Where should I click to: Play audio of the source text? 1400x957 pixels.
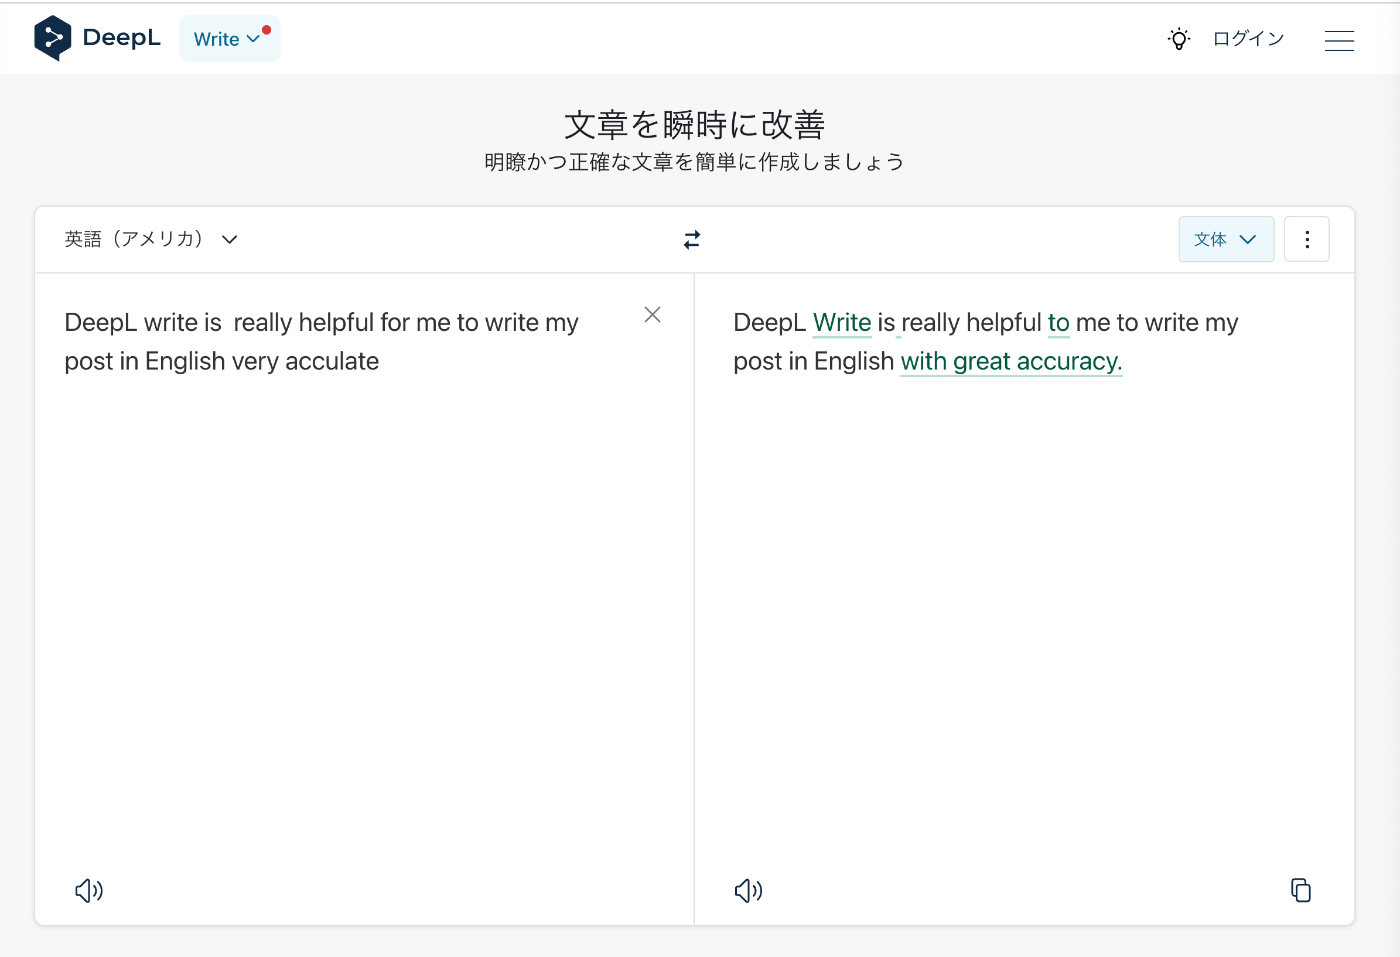click(x=89, y=890)
